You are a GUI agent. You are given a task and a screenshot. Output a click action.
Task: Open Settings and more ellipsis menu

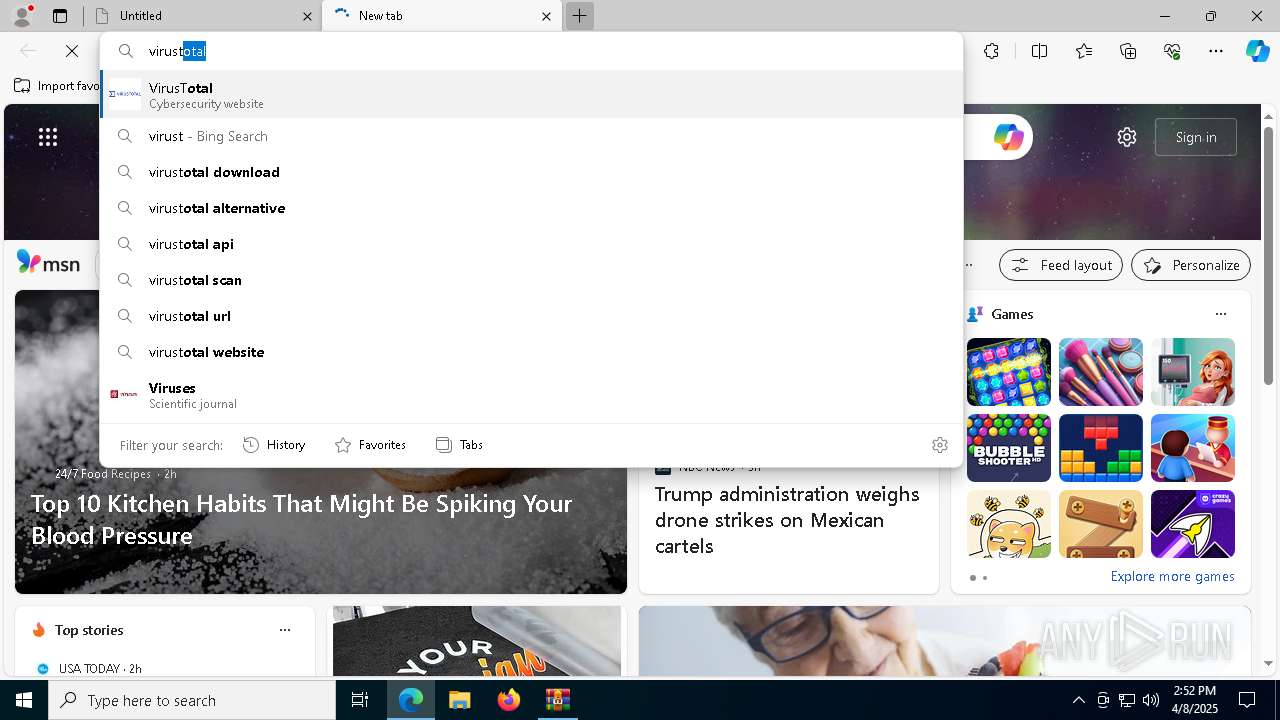tap(1216, 51)
